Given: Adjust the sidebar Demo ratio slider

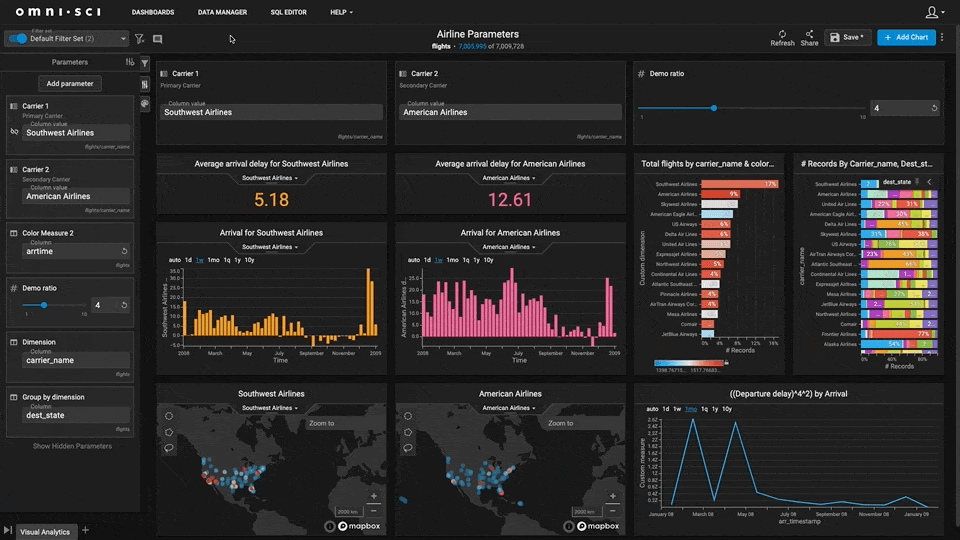Looking at the screenshot, I should pos(43,305).
